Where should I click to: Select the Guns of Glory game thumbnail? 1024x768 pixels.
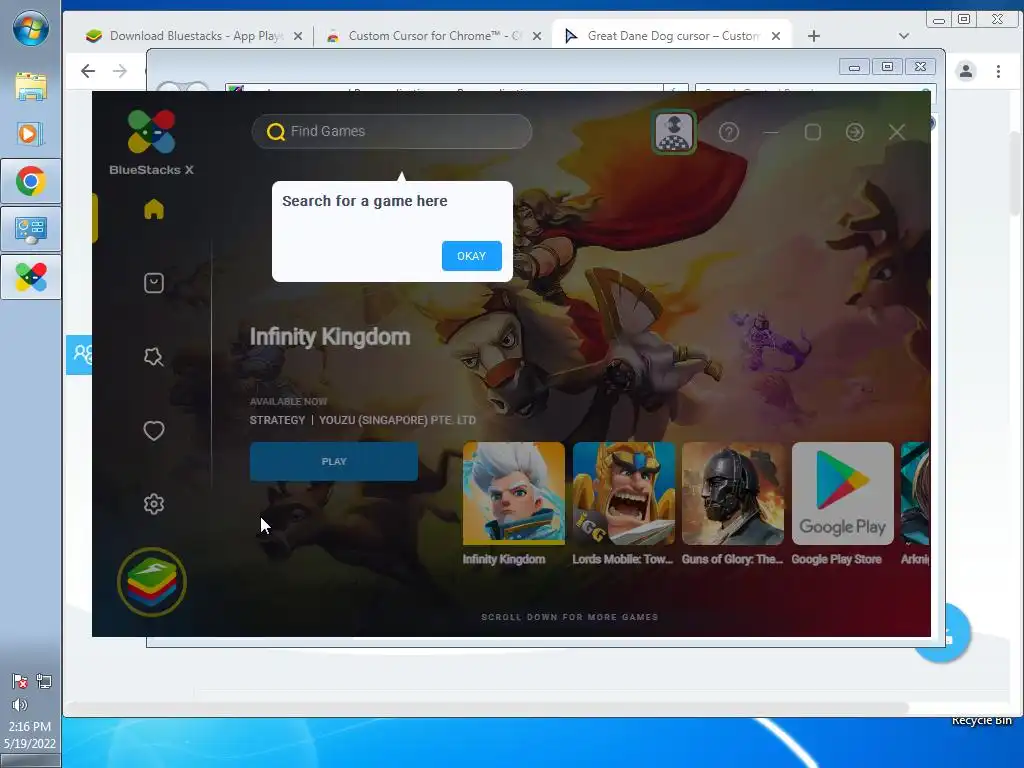[733, 493]
